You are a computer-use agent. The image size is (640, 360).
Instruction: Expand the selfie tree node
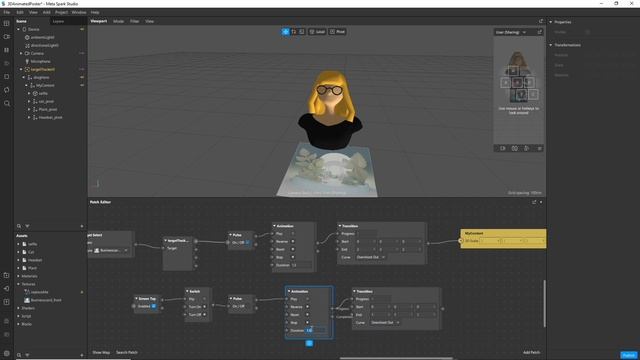click(29, 93)
